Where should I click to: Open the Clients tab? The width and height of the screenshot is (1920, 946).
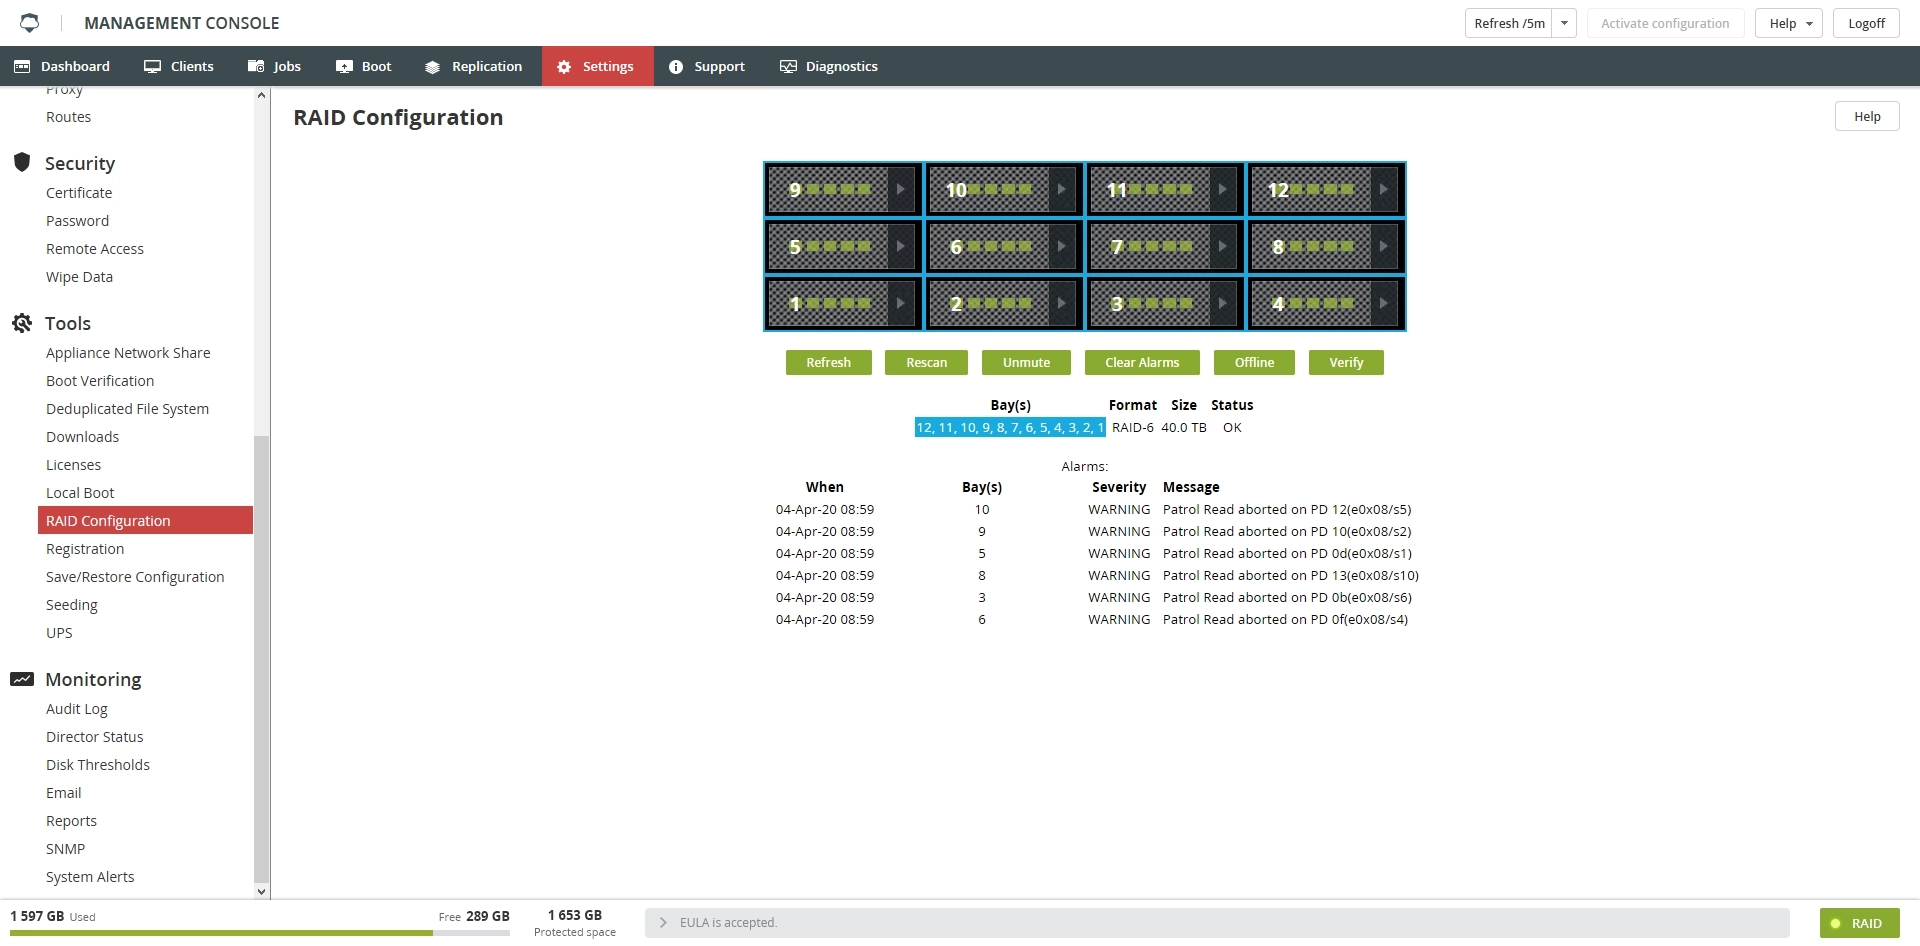click(179, 66)
